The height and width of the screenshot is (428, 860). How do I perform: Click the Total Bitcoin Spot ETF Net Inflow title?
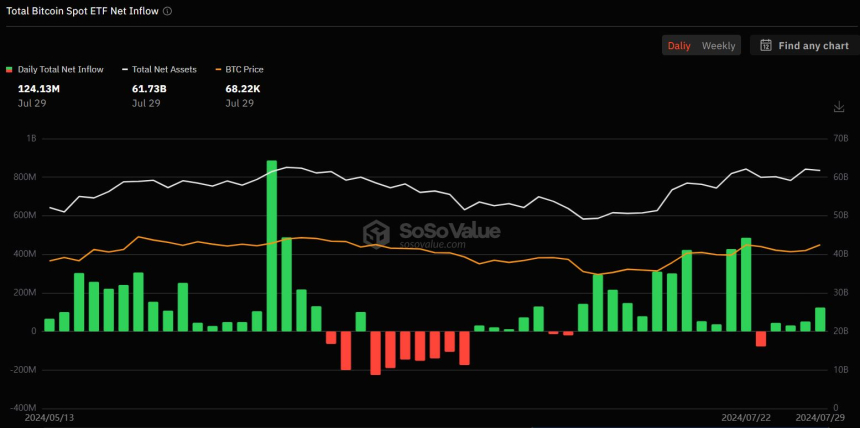[x=82, y=11]
